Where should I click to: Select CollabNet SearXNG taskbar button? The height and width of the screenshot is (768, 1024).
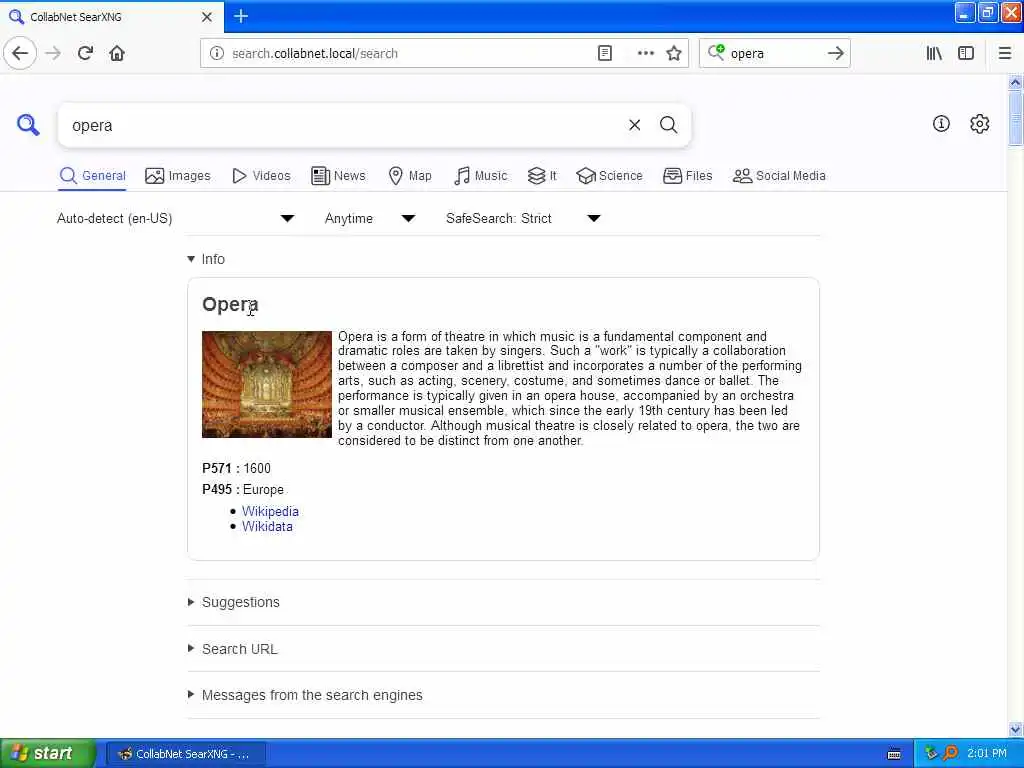tap(185, 754)
